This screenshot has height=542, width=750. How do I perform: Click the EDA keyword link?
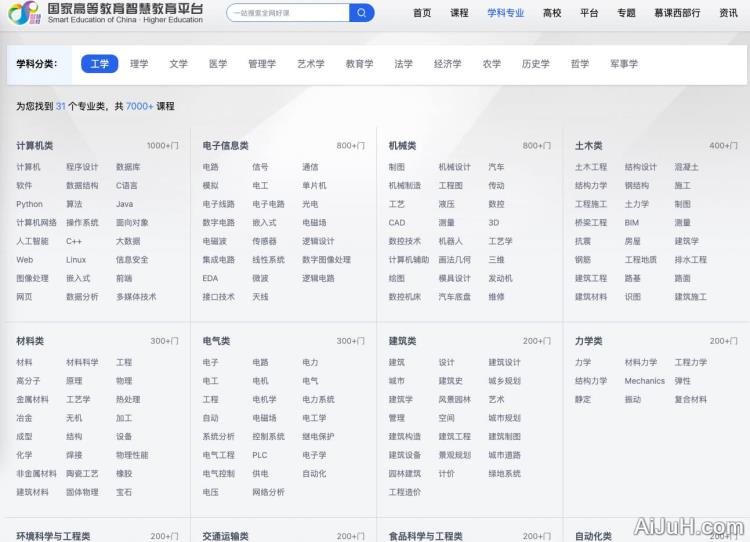point(210,278)
